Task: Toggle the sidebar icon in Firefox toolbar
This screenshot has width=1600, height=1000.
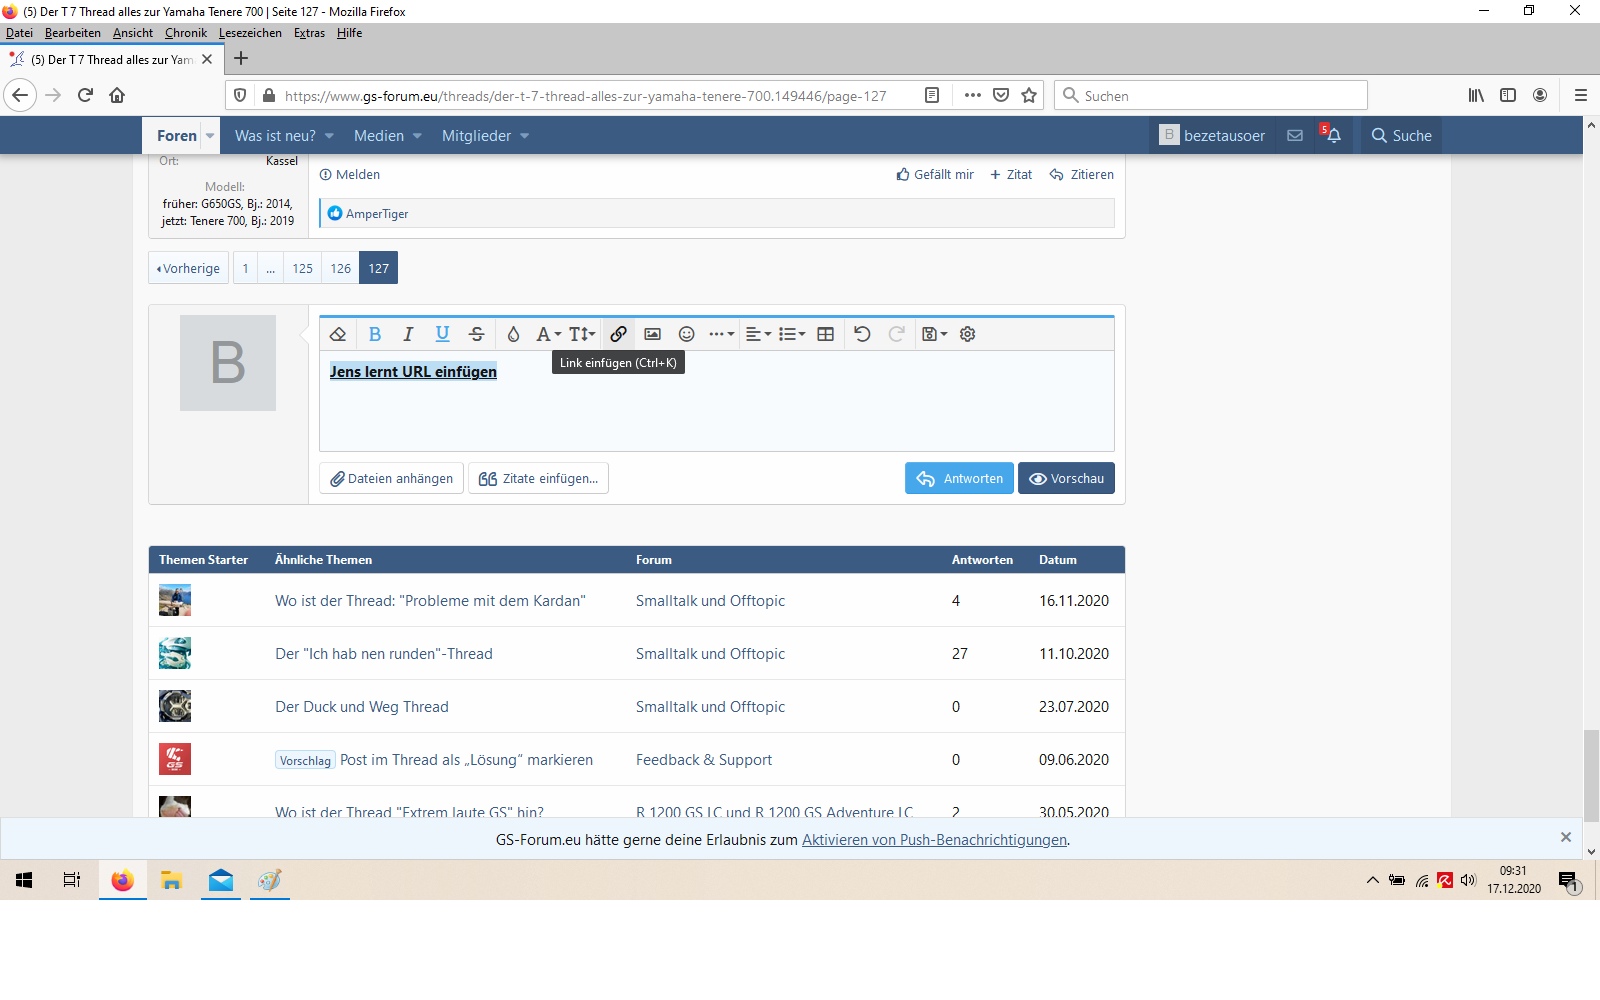Action: 1508,95
